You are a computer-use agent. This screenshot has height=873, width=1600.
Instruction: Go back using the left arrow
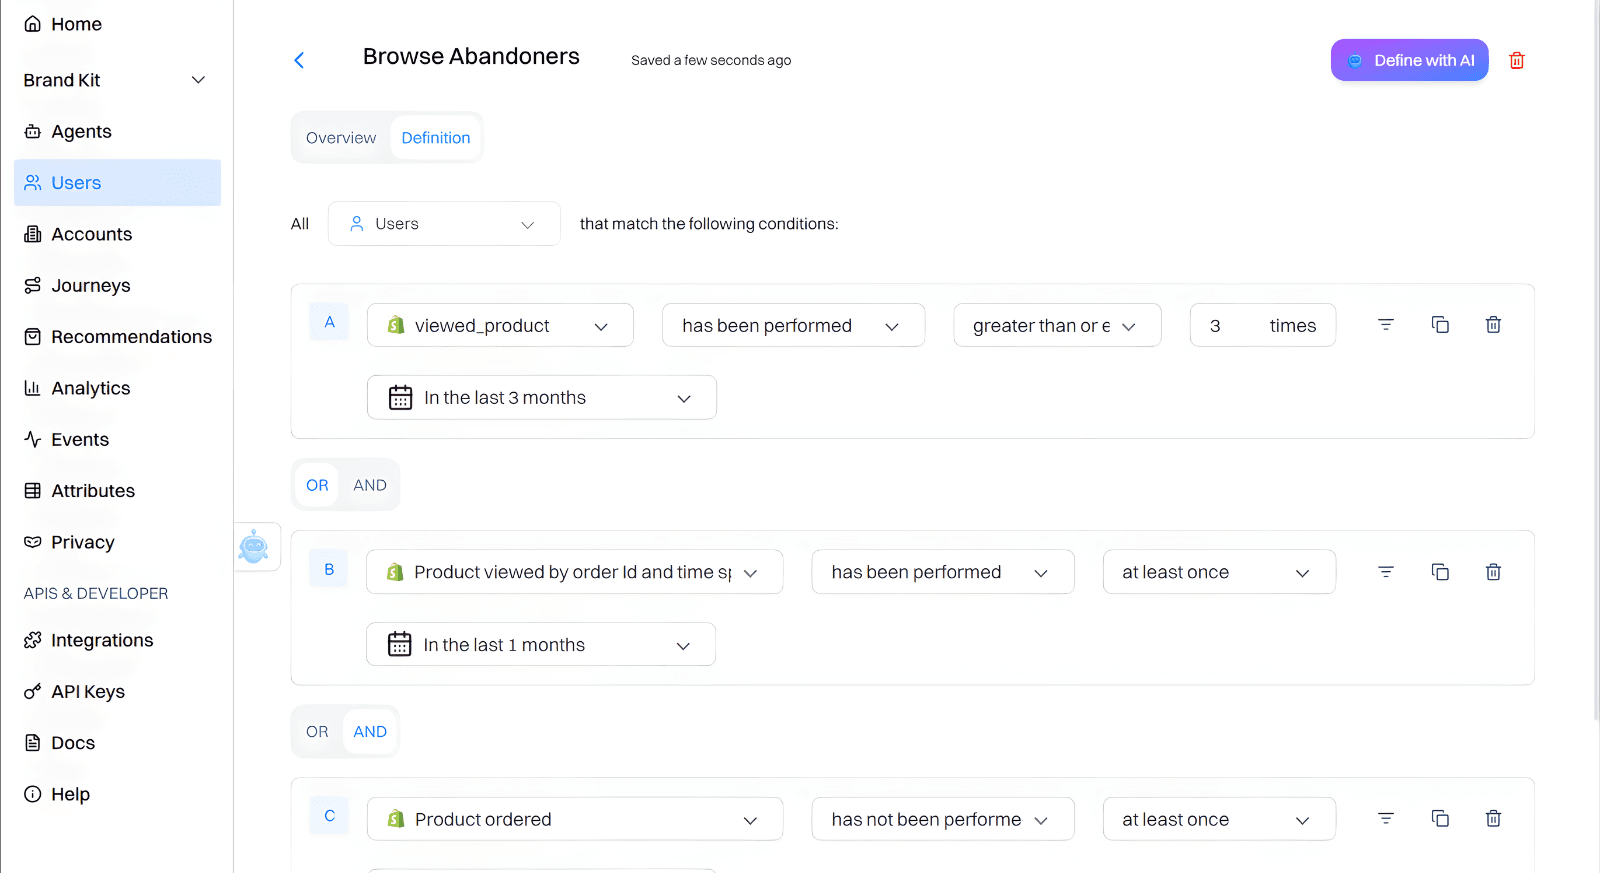(x=299, y=60)
